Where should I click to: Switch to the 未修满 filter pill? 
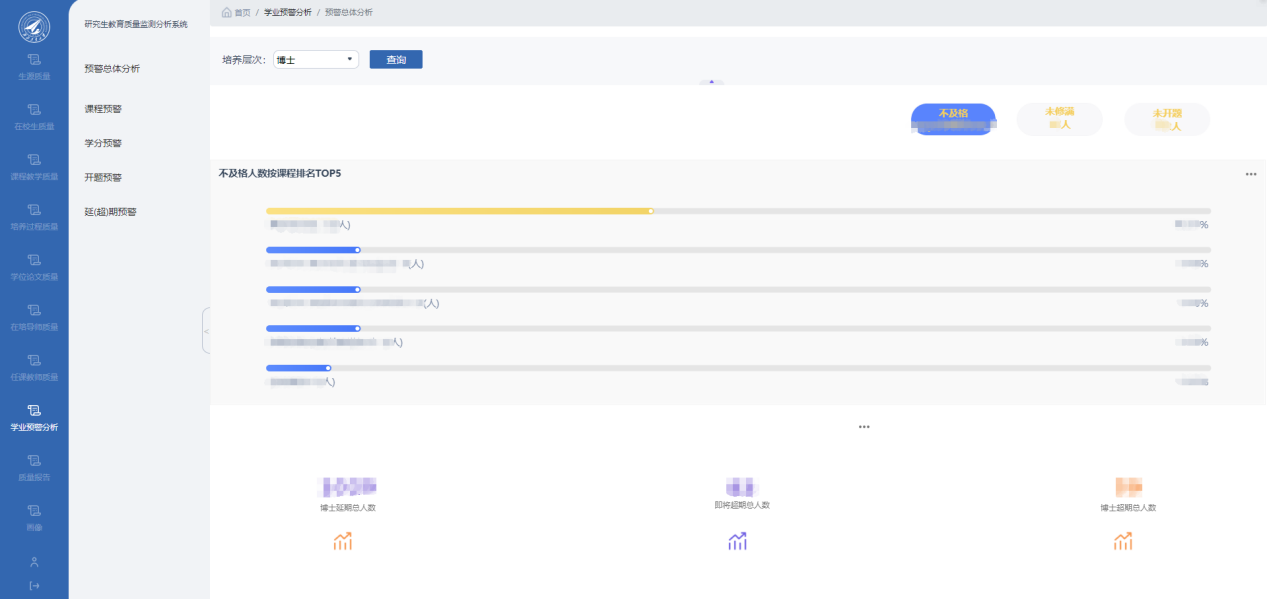tap(1059, 119)
